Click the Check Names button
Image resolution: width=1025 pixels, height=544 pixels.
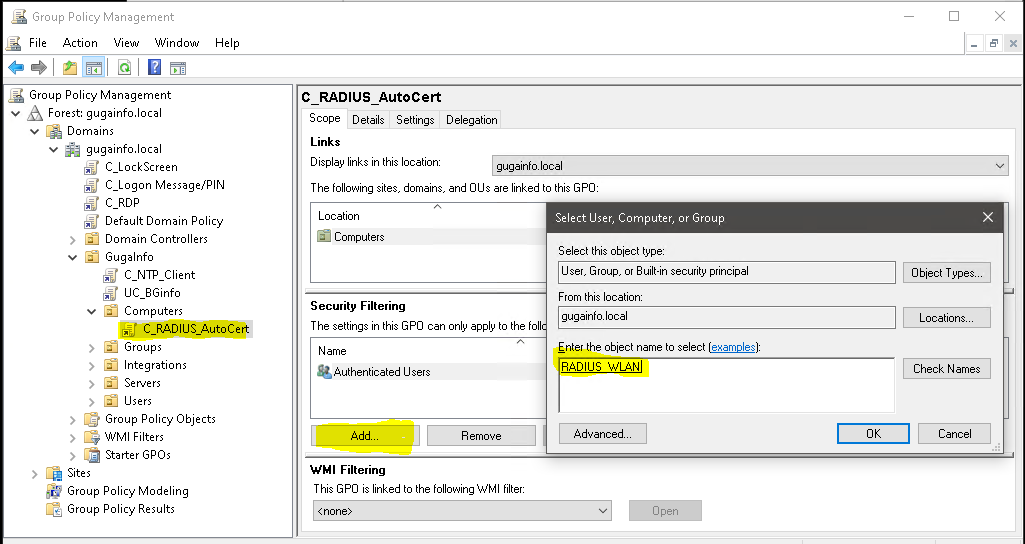click(x=946, y=369)
